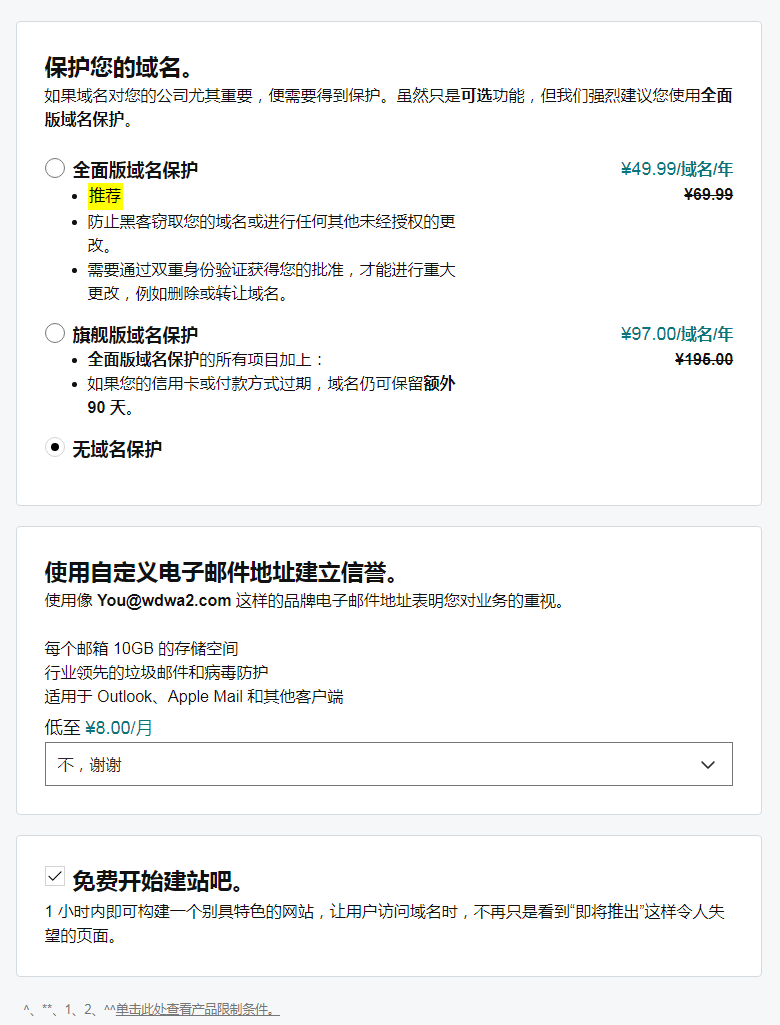Click the "¥97.00/域名/年" price text
The image size is (780, 1025).
[x=676, y=334]
